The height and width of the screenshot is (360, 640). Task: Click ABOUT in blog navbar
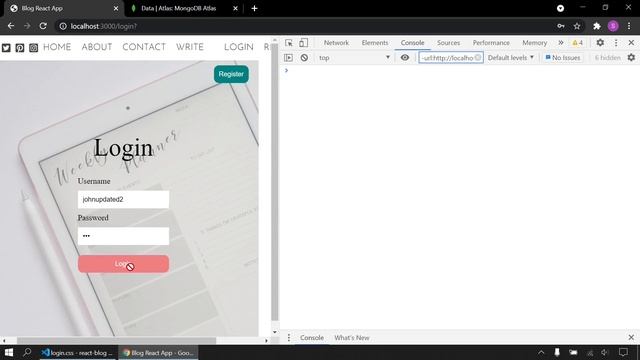point(97,47)
